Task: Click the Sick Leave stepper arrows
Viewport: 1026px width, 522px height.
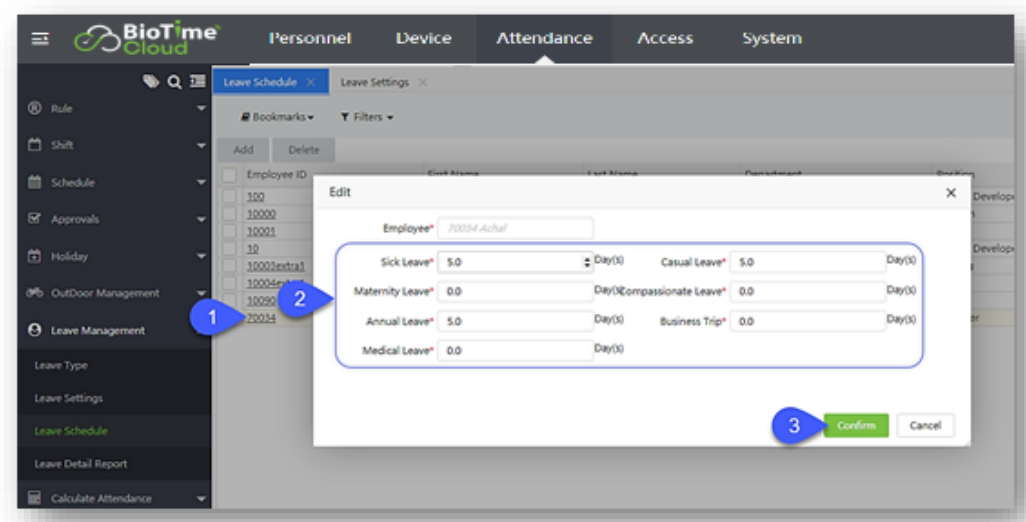Action: coord(587,262)
